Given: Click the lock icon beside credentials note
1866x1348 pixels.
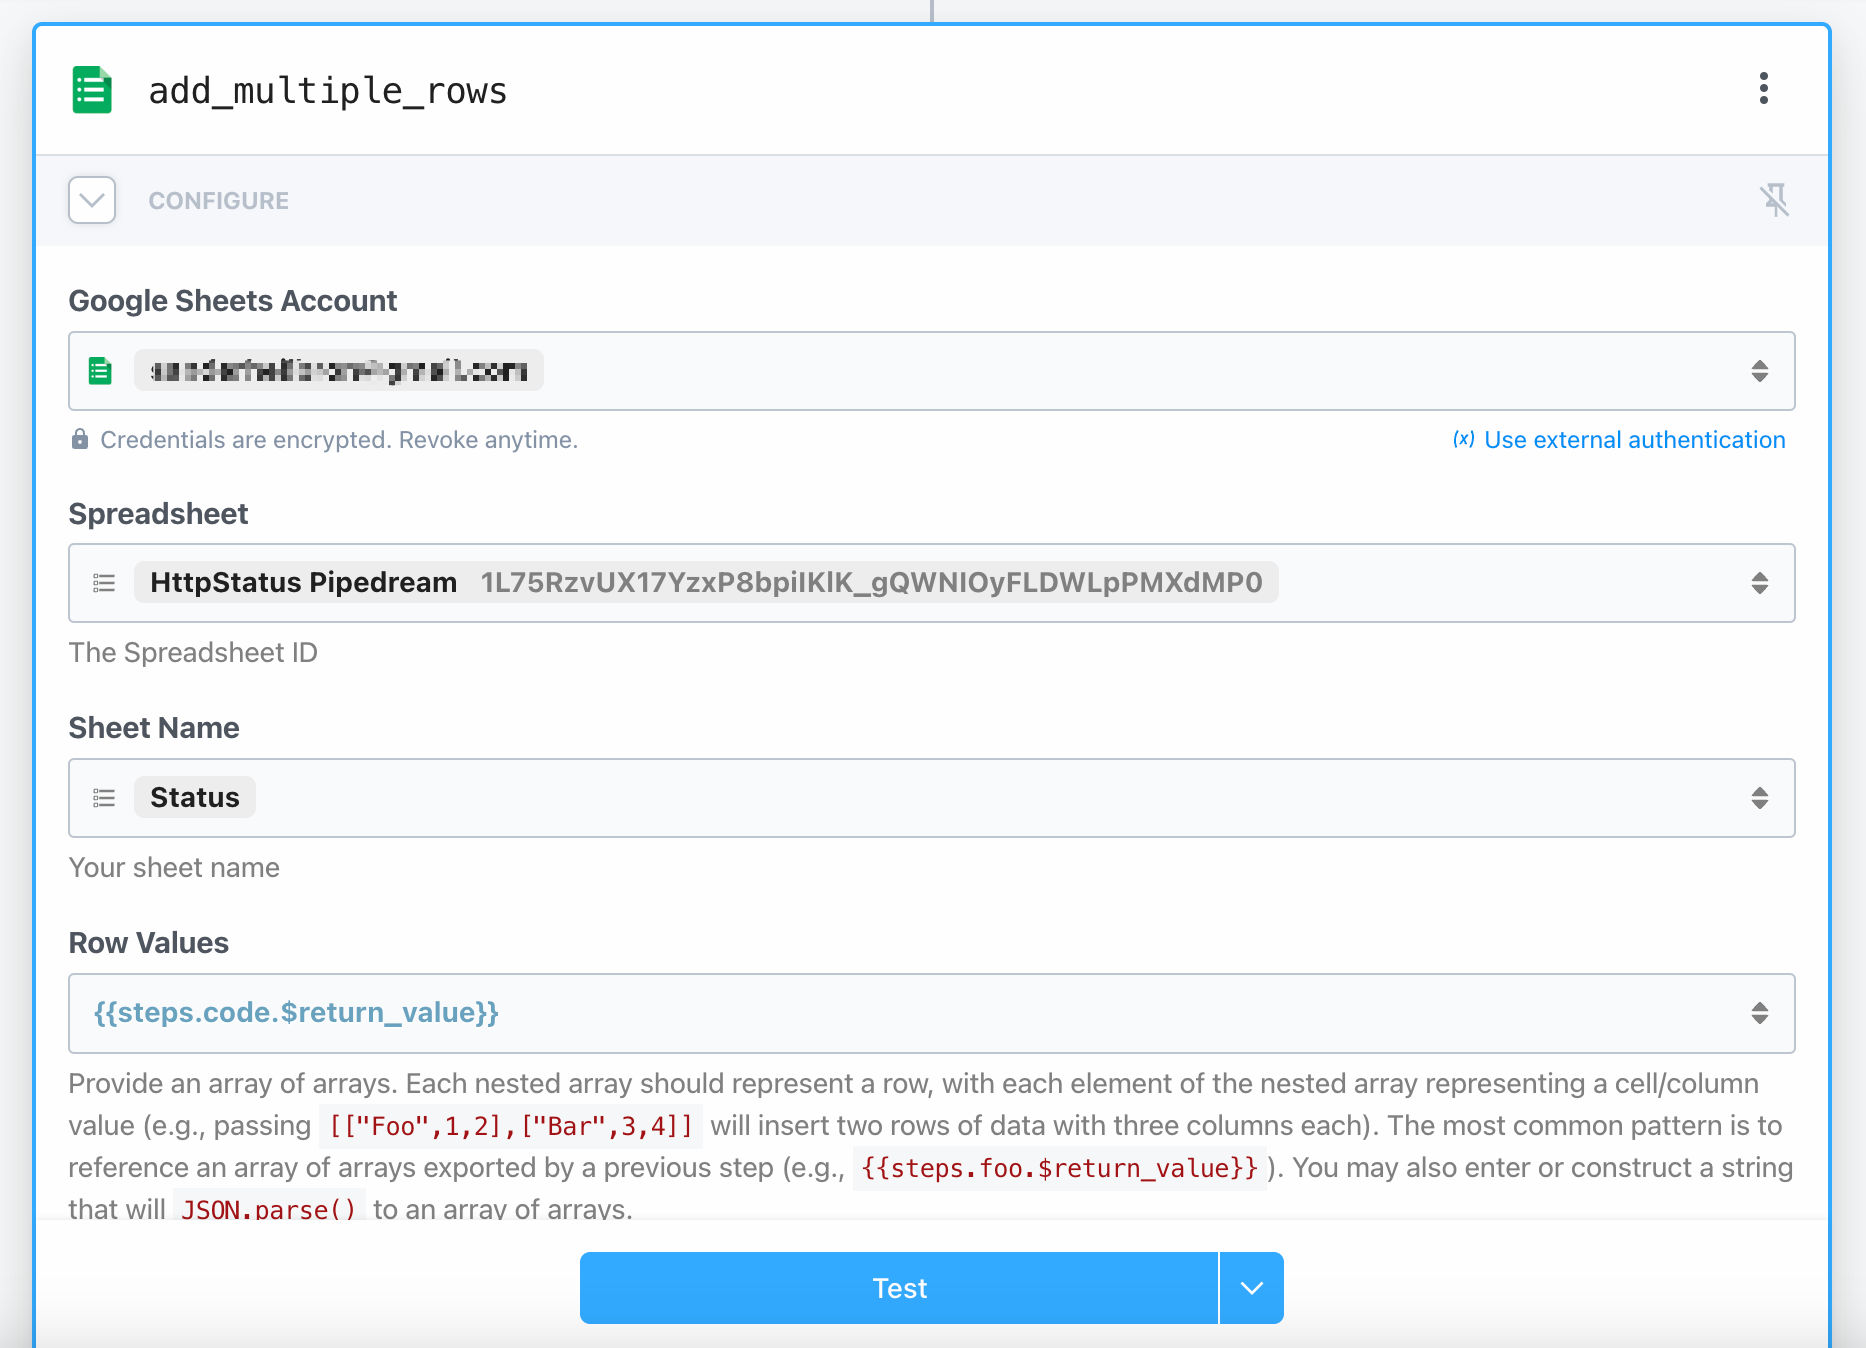Looking at the screenshot, I should tap(80, 439).
